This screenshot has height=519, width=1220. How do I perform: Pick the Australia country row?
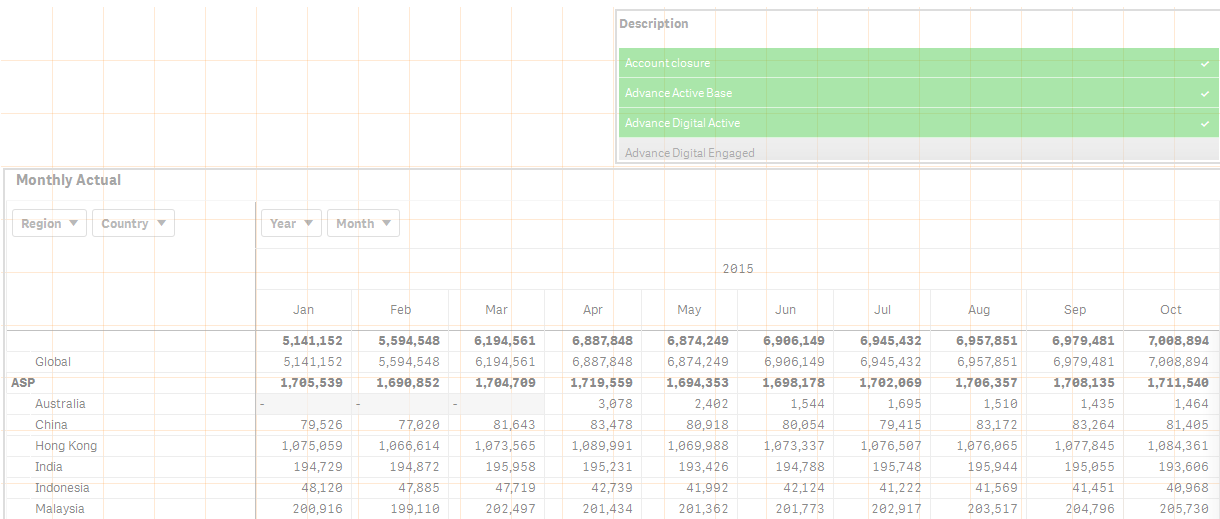pos(60,404)
